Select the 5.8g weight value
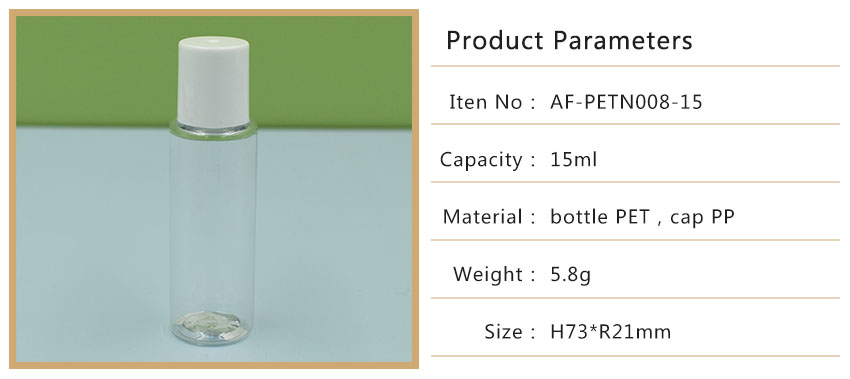 [570, 275]
